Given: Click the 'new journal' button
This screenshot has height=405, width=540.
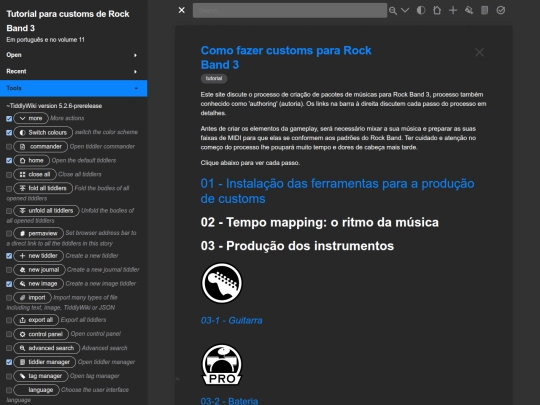Looking at the screenshot, I should [39, 270].
